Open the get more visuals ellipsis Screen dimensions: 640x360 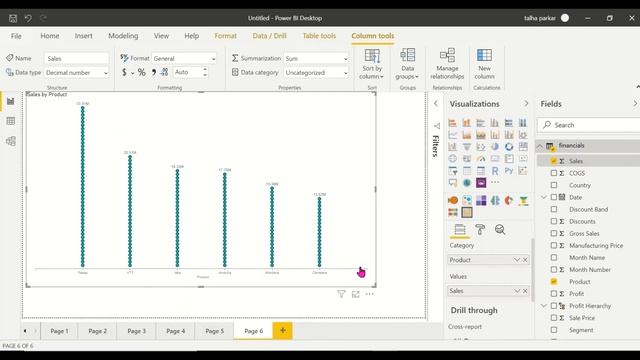click(x=495, y=182)
